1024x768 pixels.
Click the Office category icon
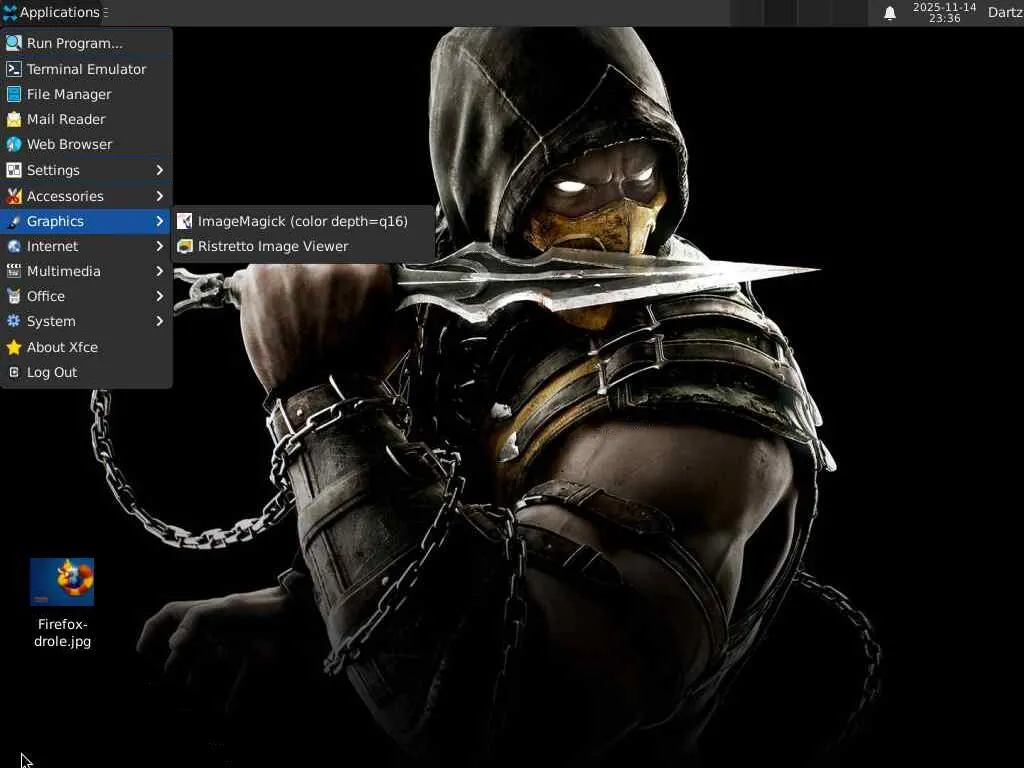(x=14, y=296)
